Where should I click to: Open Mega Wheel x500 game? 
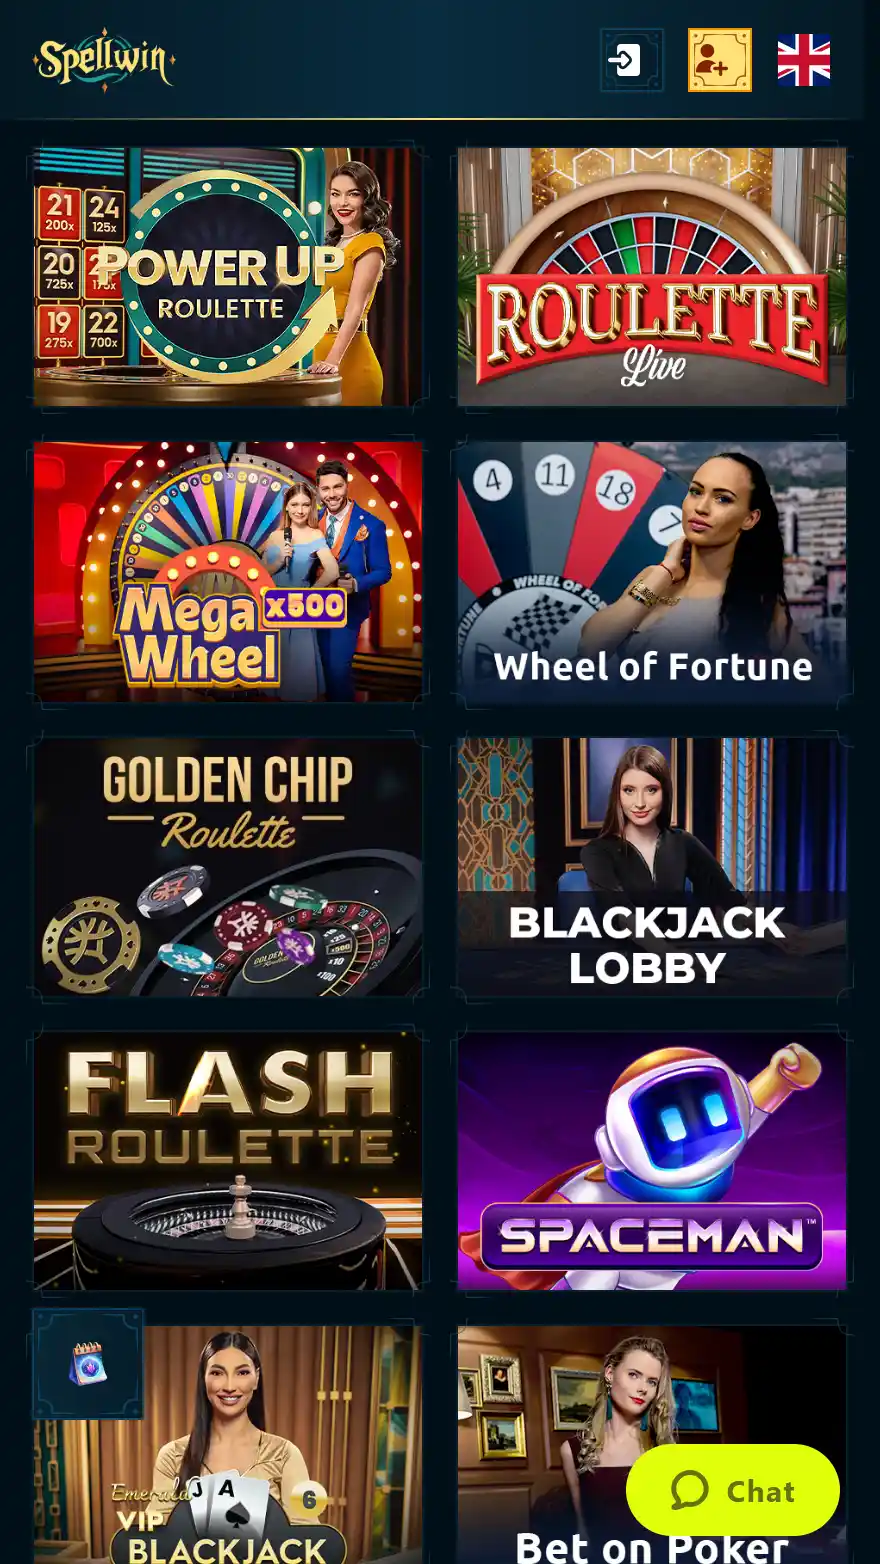point(228,572)
